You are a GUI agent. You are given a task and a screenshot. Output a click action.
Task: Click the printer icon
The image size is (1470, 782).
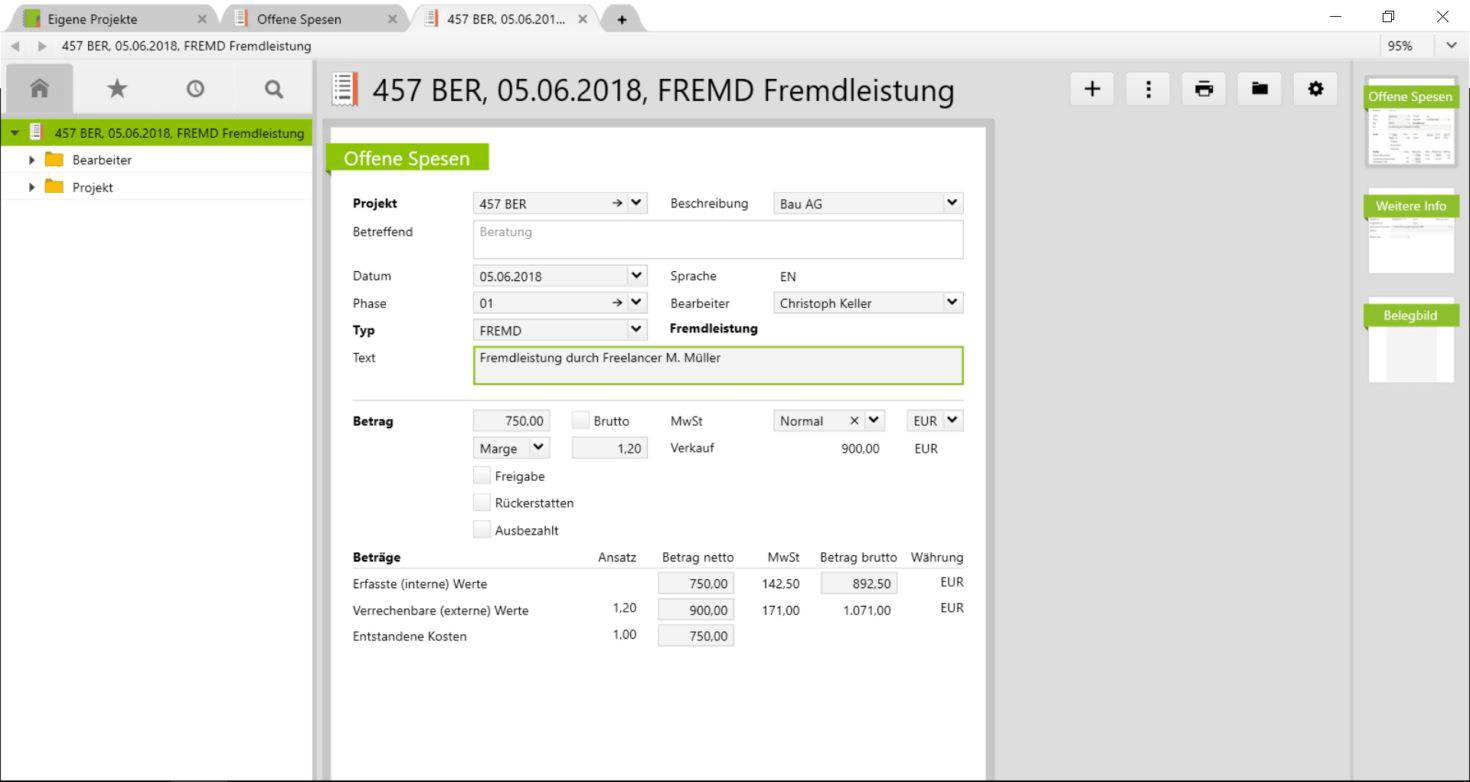(x=1204, y=89)
